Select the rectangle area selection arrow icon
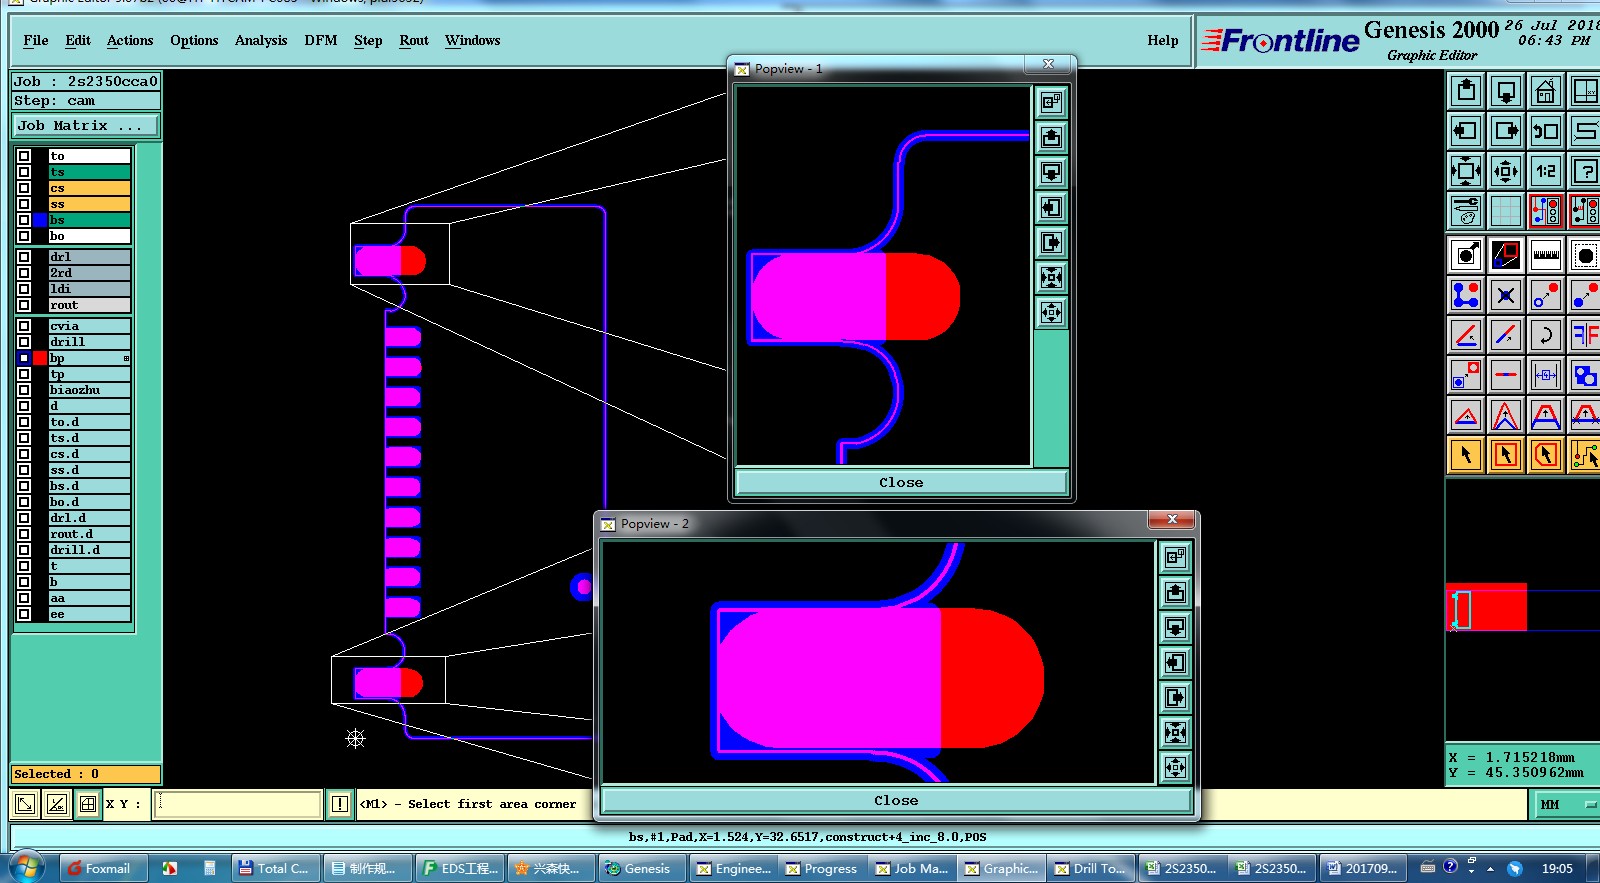 (1506, 455)
